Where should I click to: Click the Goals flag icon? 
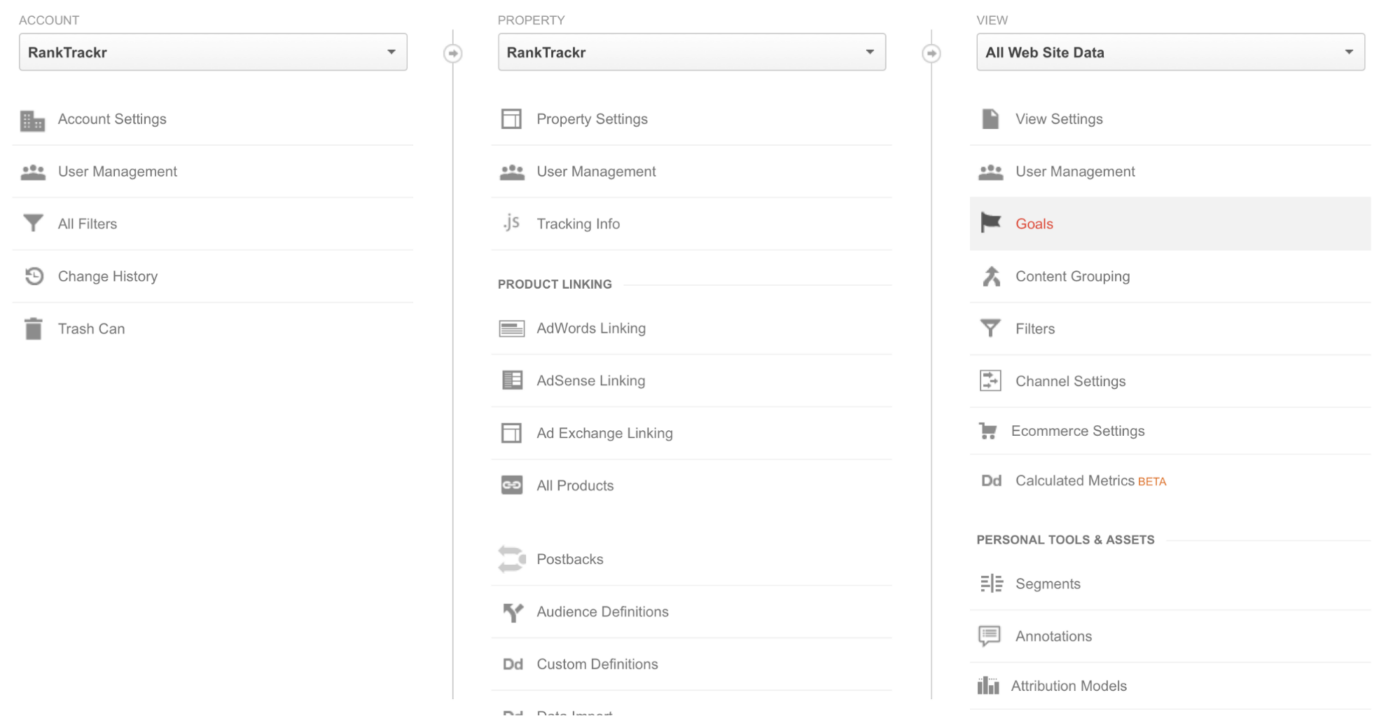click(x=990, y=224)
